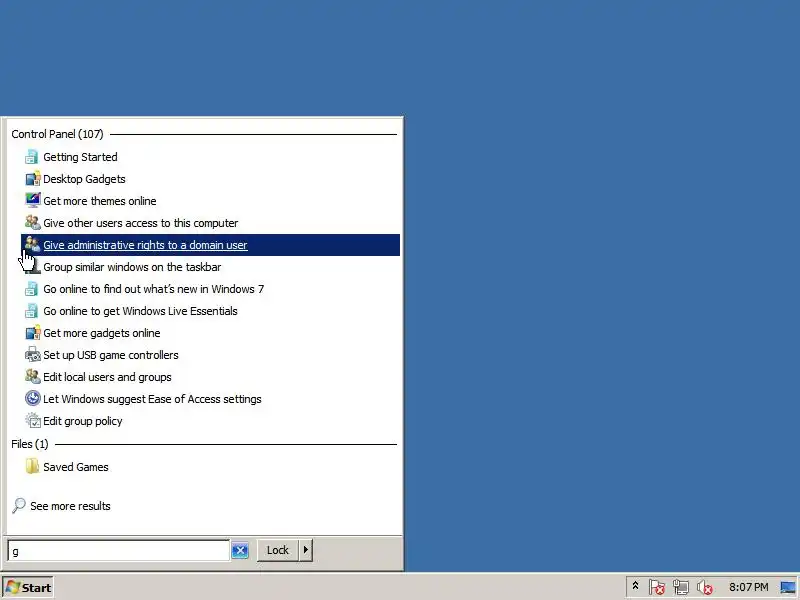Click the Get more gadgets online icon

point(32,333)
